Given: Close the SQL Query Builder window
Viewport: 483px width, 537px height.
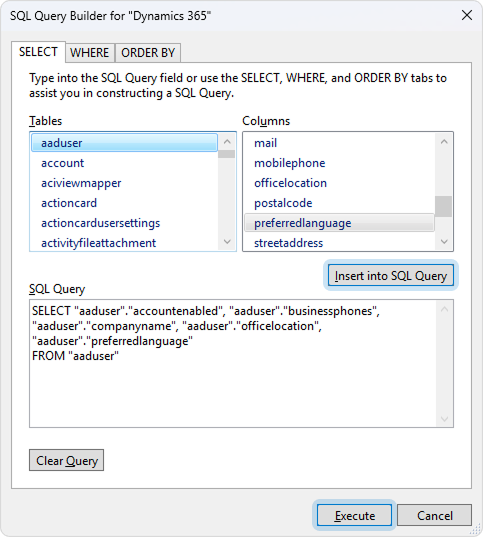Looking at the screenshot, I should [x=467, y=15].
